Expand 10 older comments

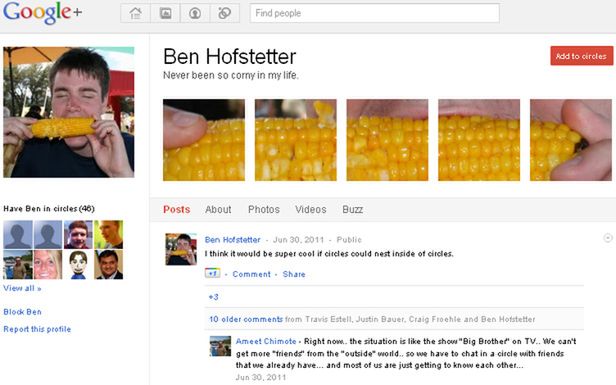click(x=246, y=319)
